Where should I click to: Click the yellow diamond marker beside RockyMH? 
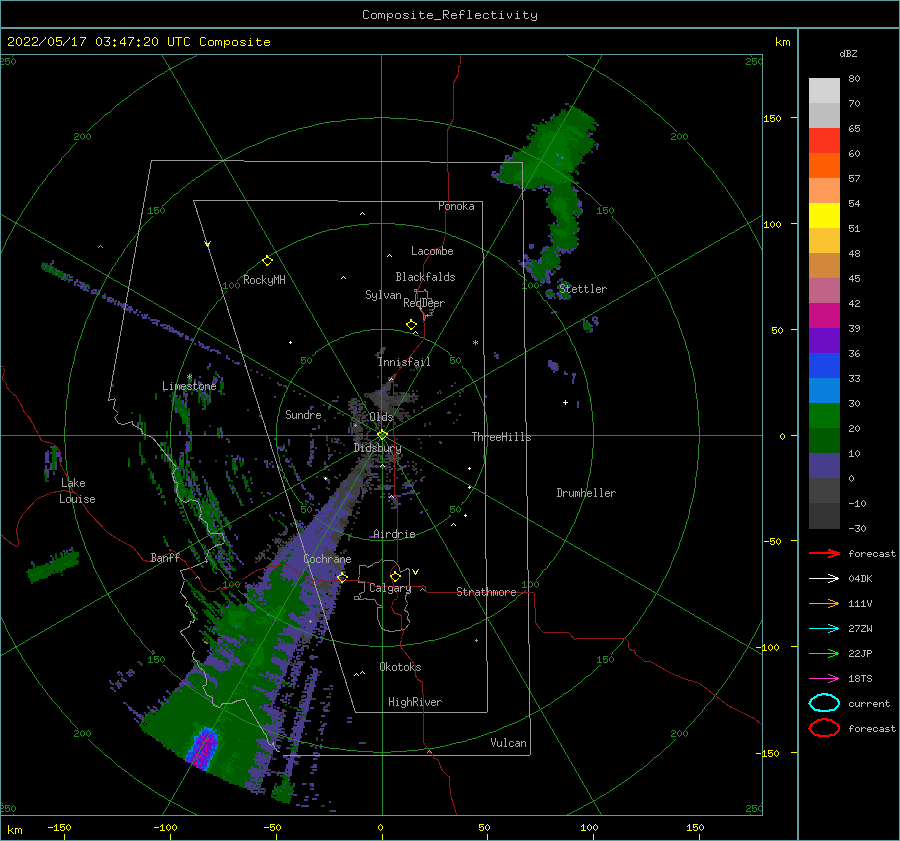[x=267, y=261]
